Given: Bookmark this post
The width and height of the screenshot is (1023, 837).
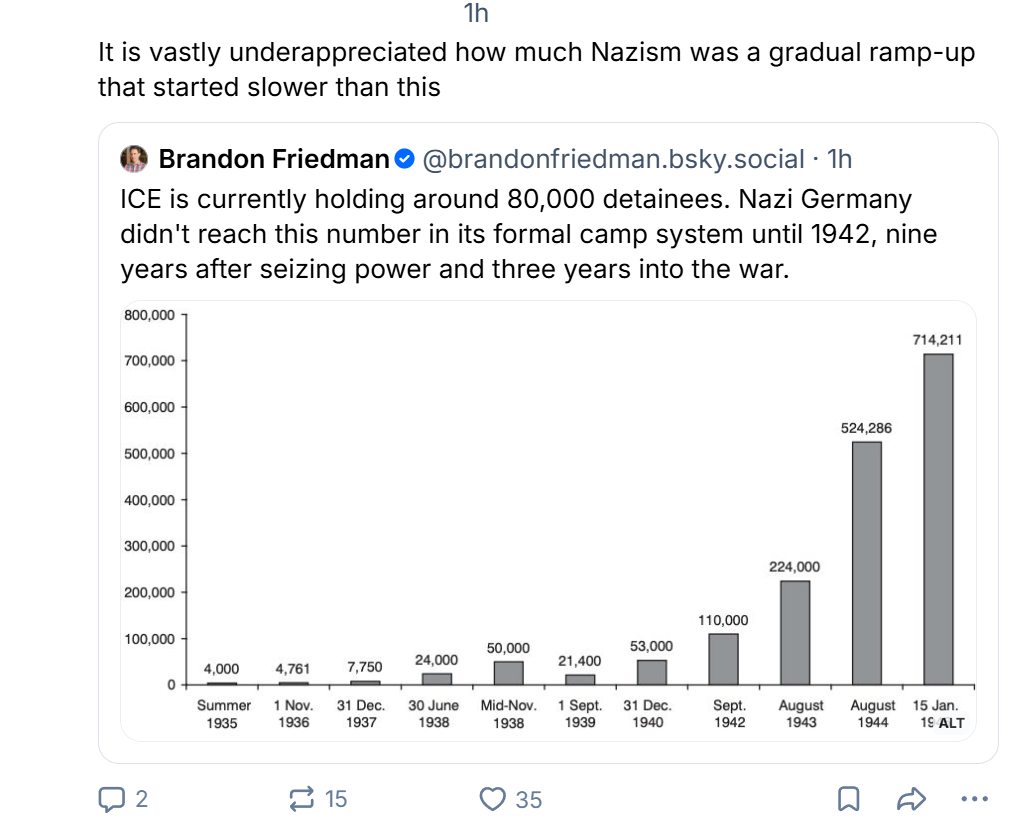Looking at the screenshot, I should pyautogui.click(x=848, y=798).
